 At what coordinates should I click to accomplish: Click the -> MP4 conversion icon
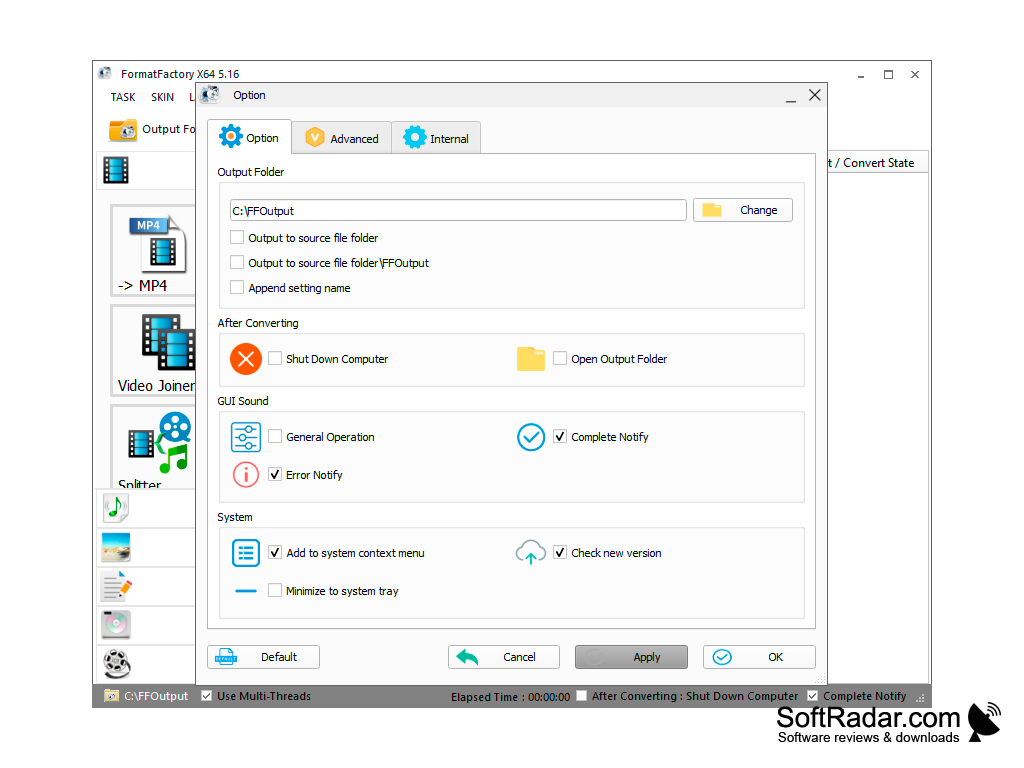pyautogui.click(x=154, y=250)
